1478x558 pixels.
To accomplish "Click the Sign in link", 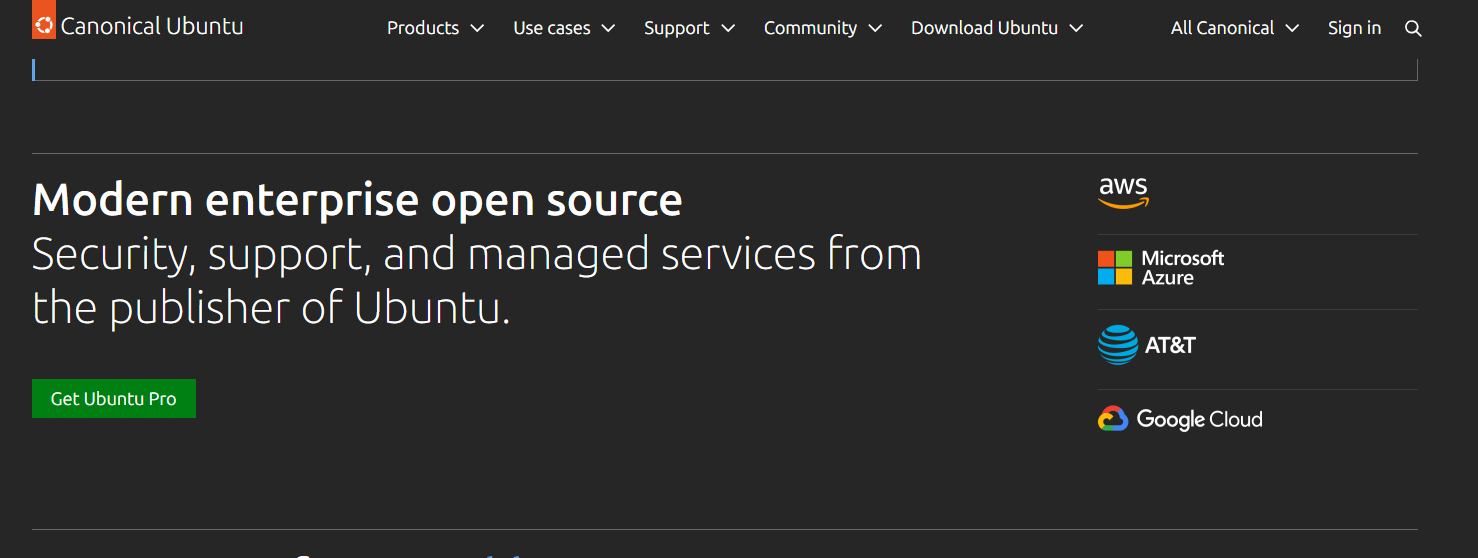I will [x=1354, y=28].
